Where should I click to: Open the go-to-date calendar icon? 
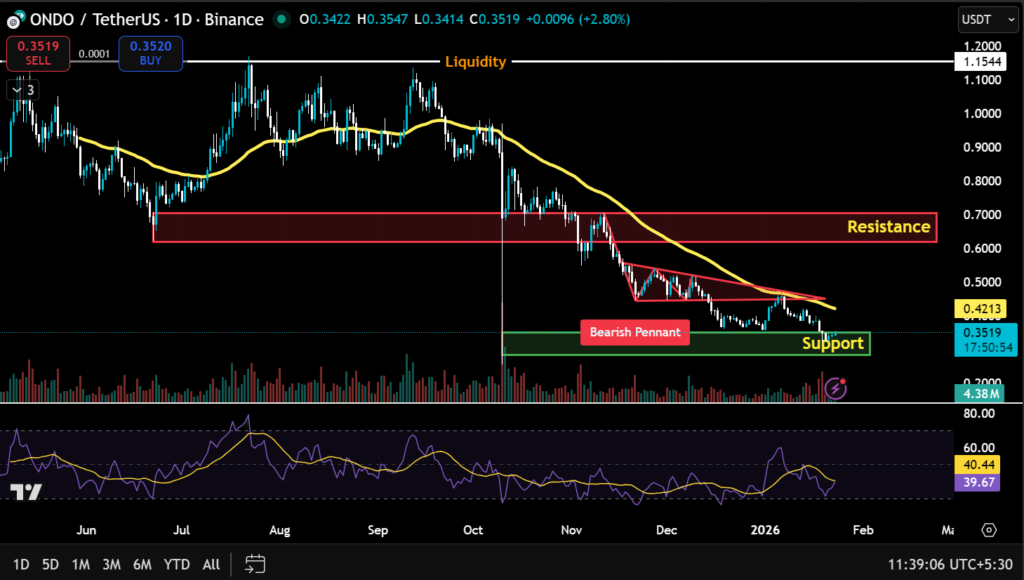coord(255,563)
